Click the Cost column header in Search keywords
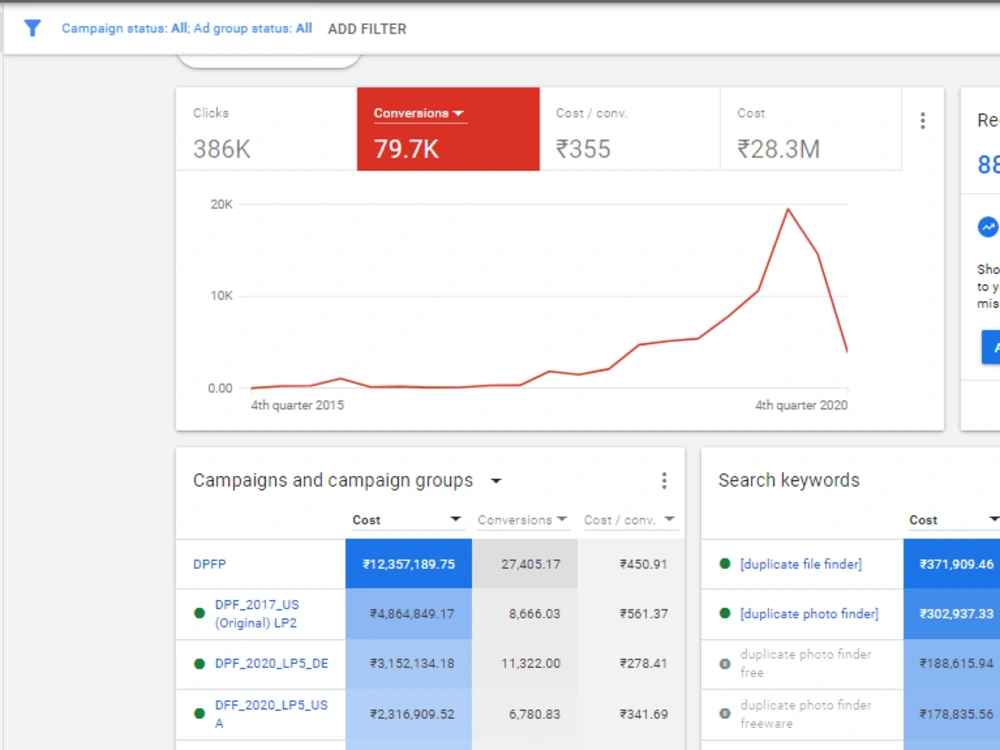Image resolution: width=1000 pixels, height=750 pixels. point(923,520)
